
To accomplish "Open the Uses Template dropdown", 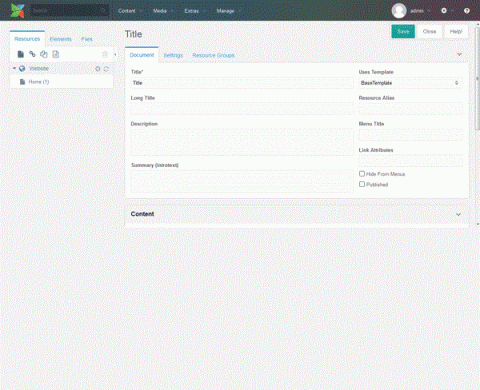I will coord(410,83).
